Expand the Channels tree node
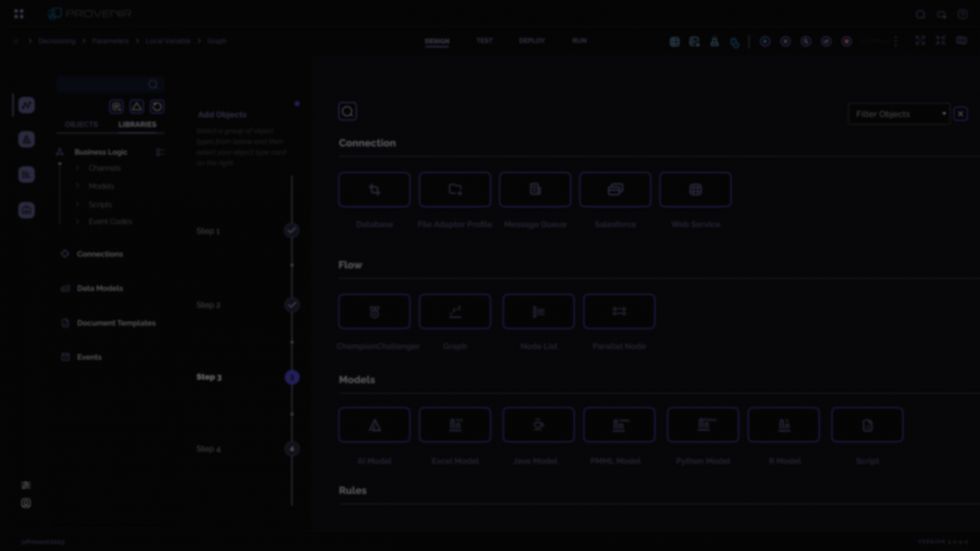This screenshot has height=551, width=980. click(78, 168)
